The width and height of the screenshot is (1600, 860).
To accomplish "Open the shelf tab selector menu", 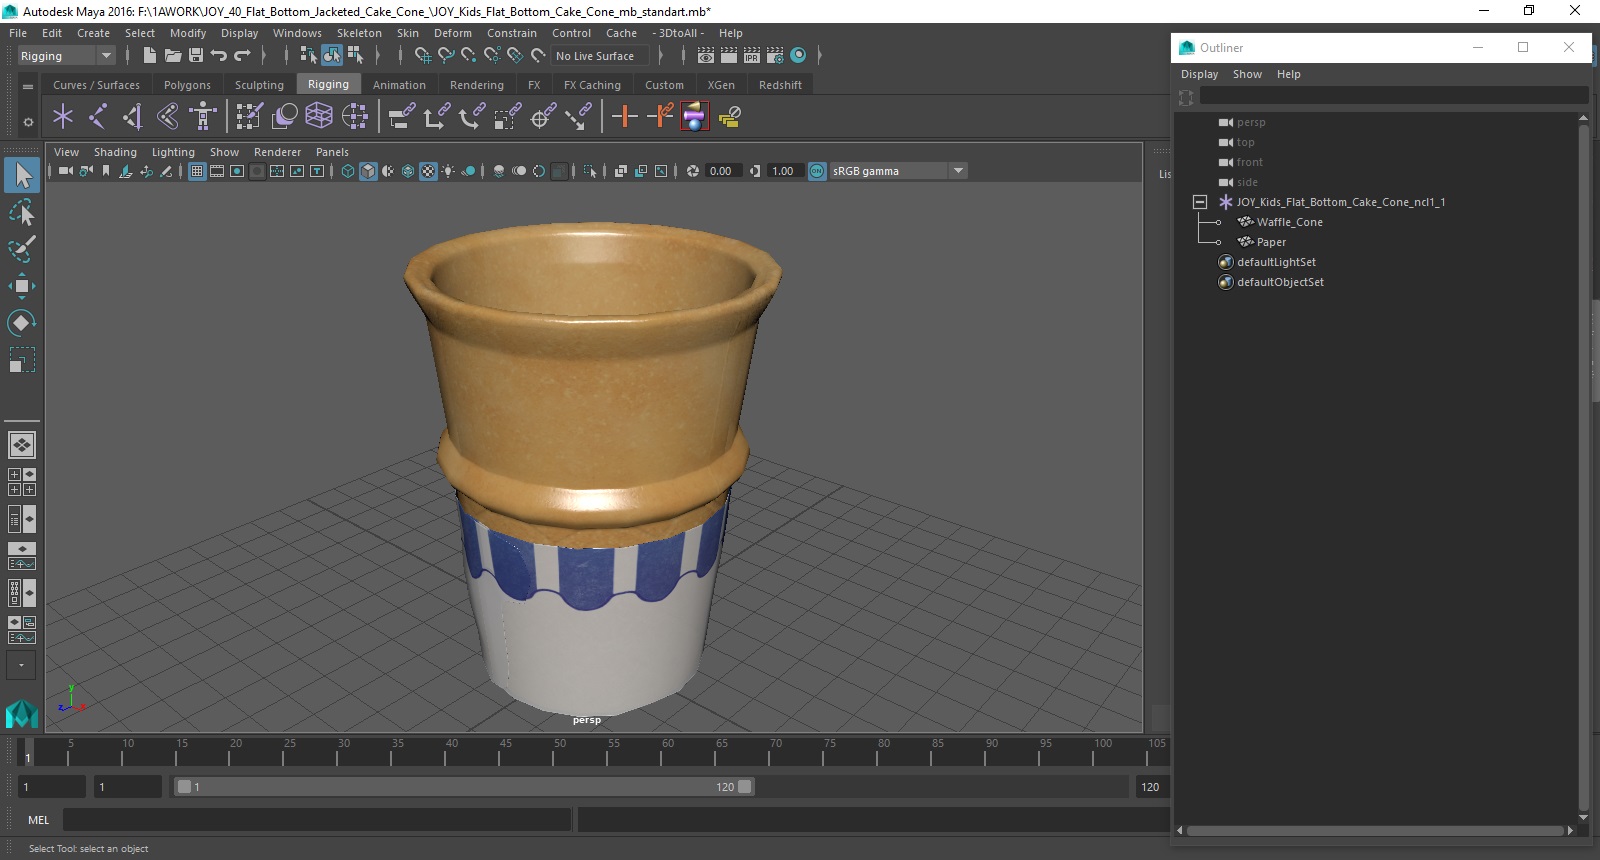I will tap(28, 86).
